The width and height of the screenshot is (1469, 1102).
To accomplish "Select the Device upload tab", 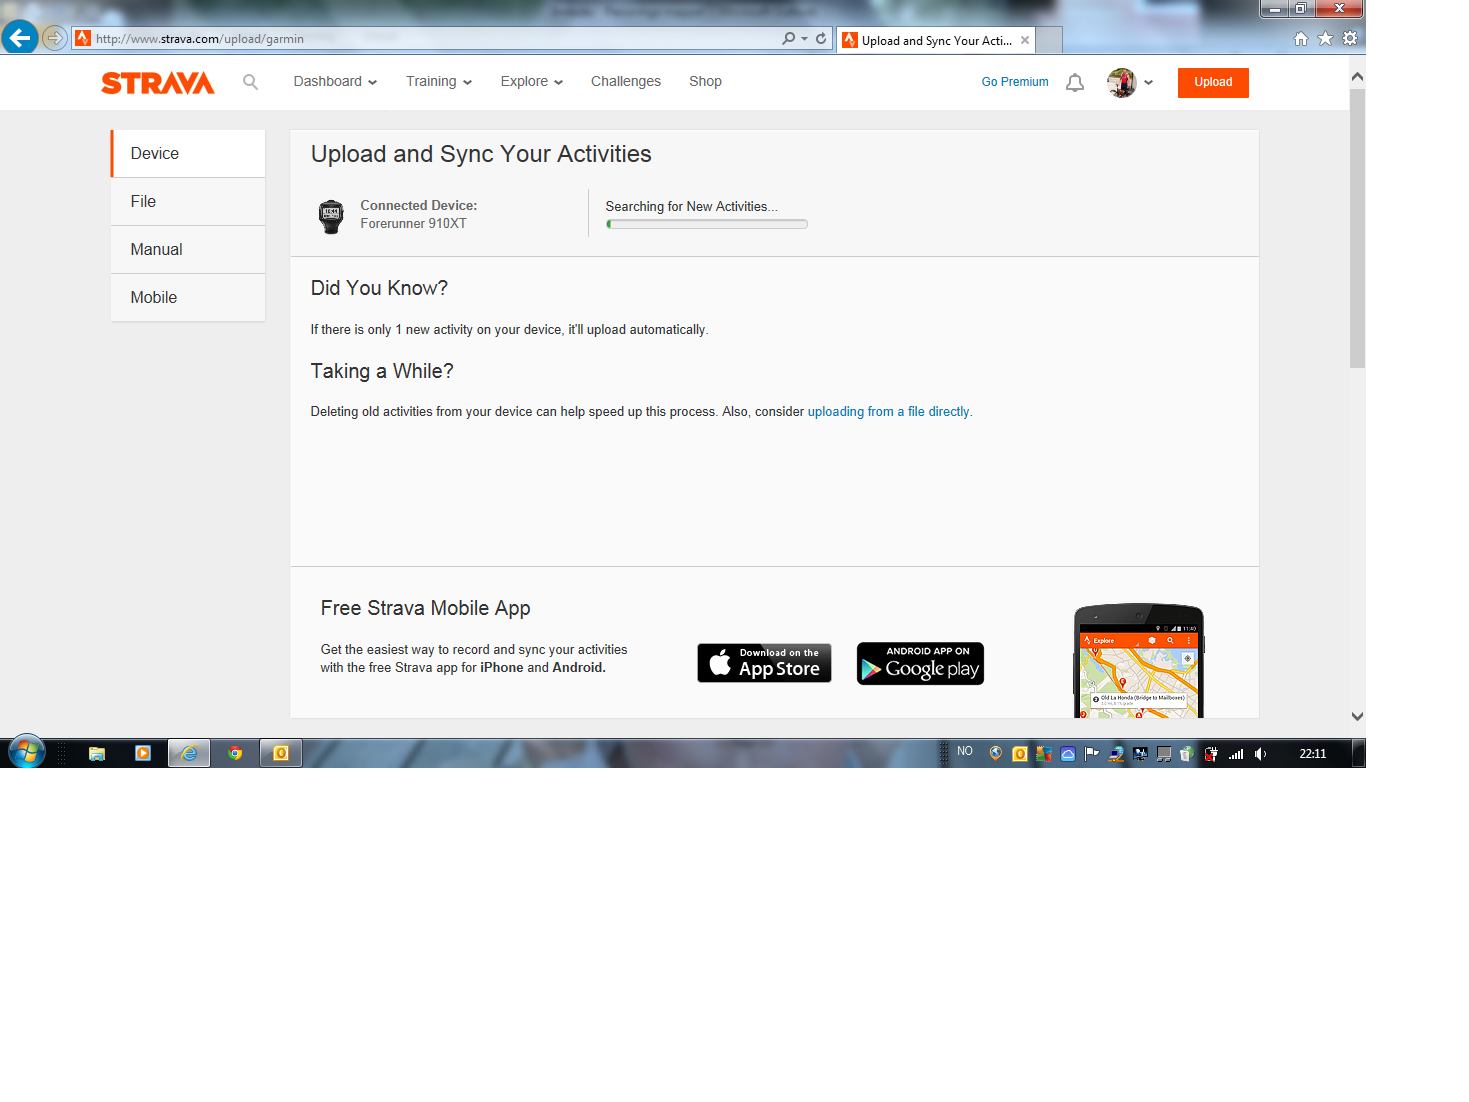I will pos(188,153).
